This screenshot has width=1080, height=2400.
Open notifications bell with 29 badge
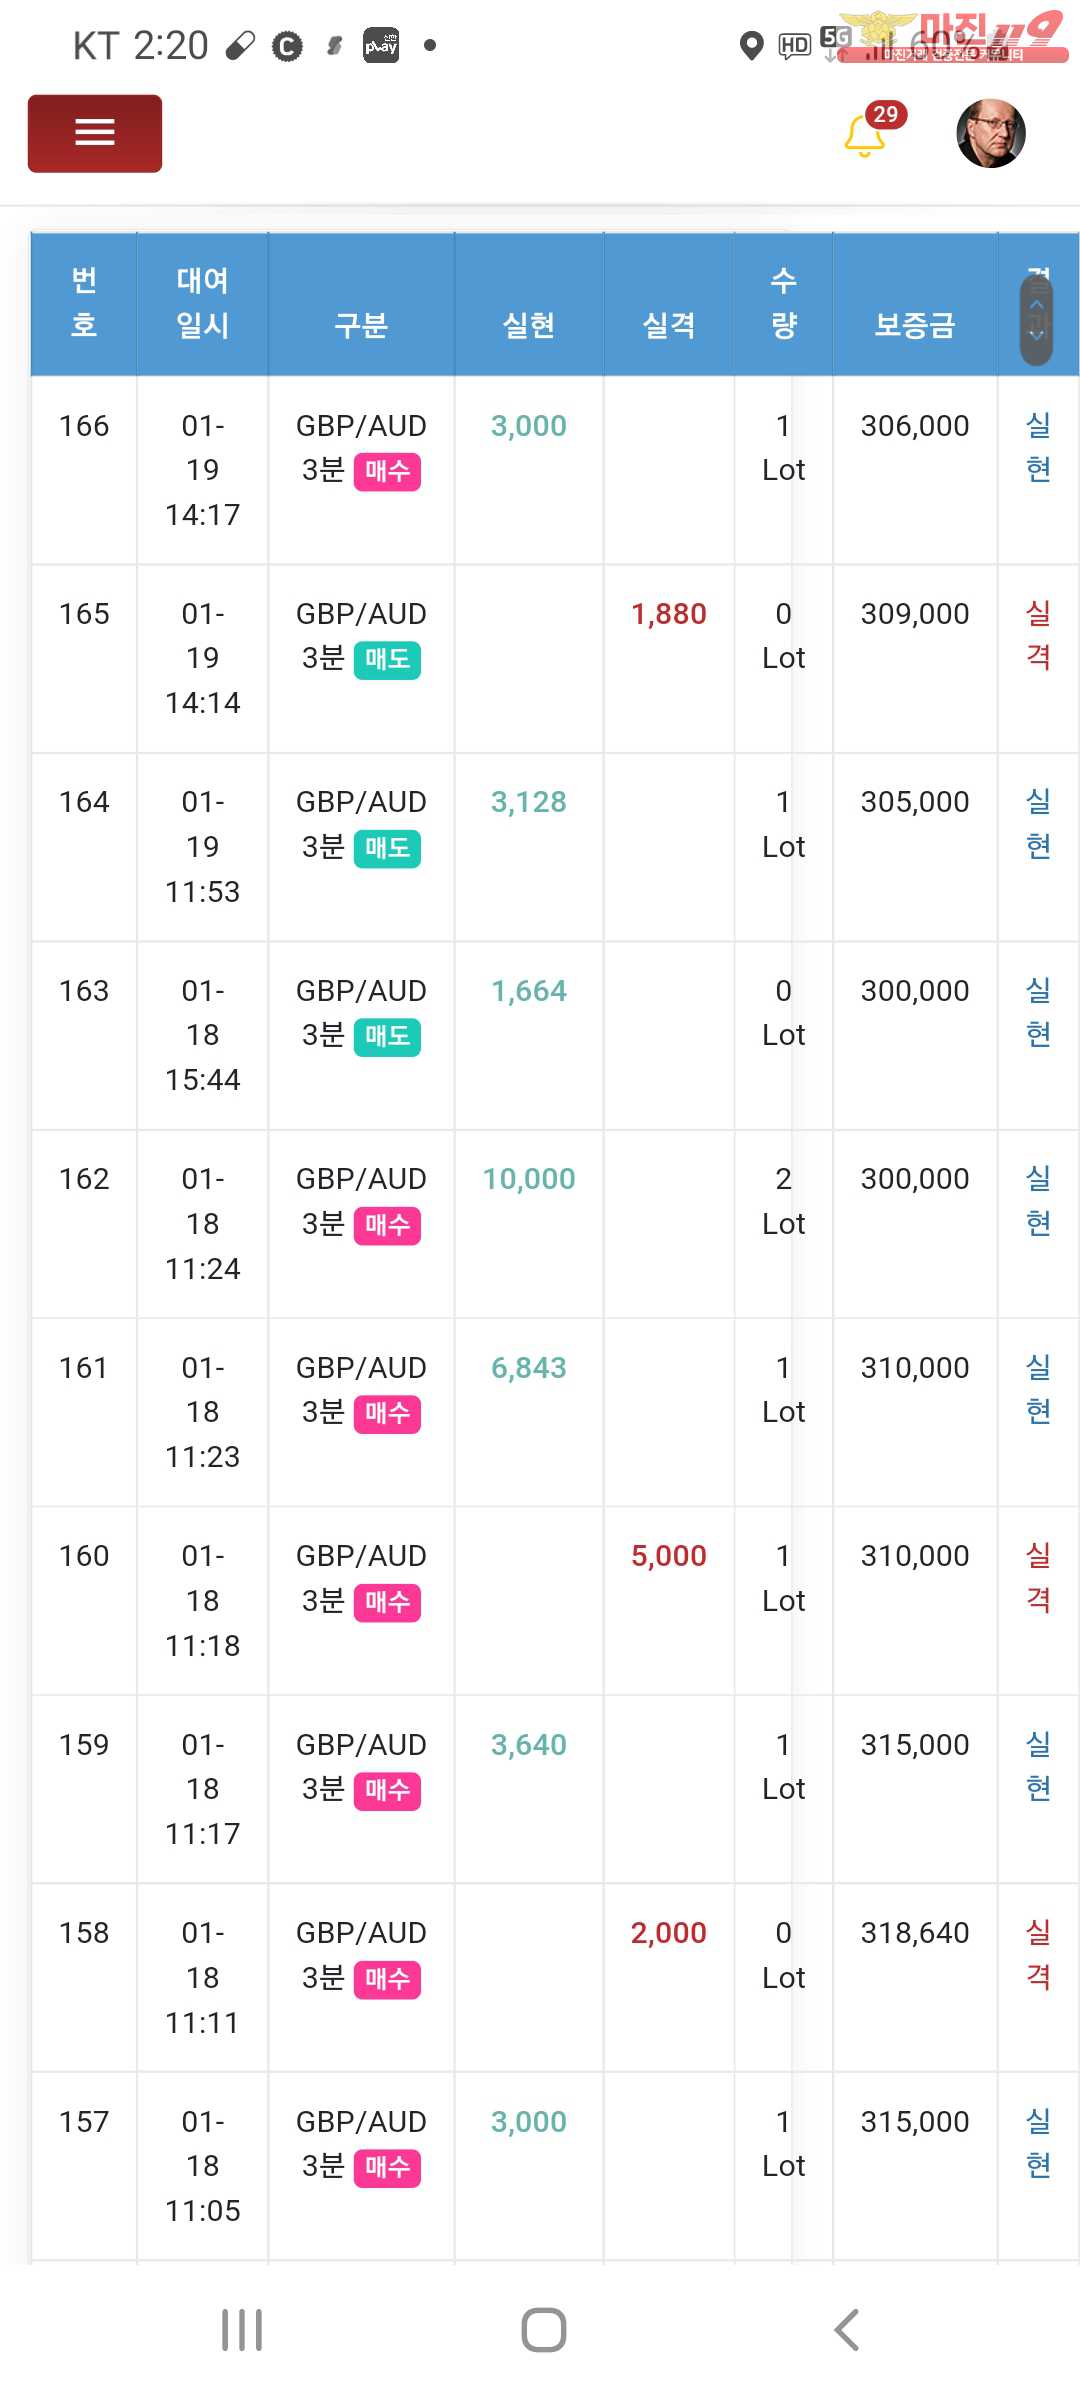pos(866,135)
